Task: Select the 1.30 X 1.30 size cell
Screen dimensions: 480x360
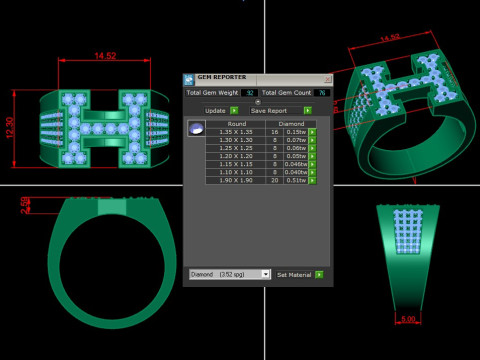Action: (236, 140)
